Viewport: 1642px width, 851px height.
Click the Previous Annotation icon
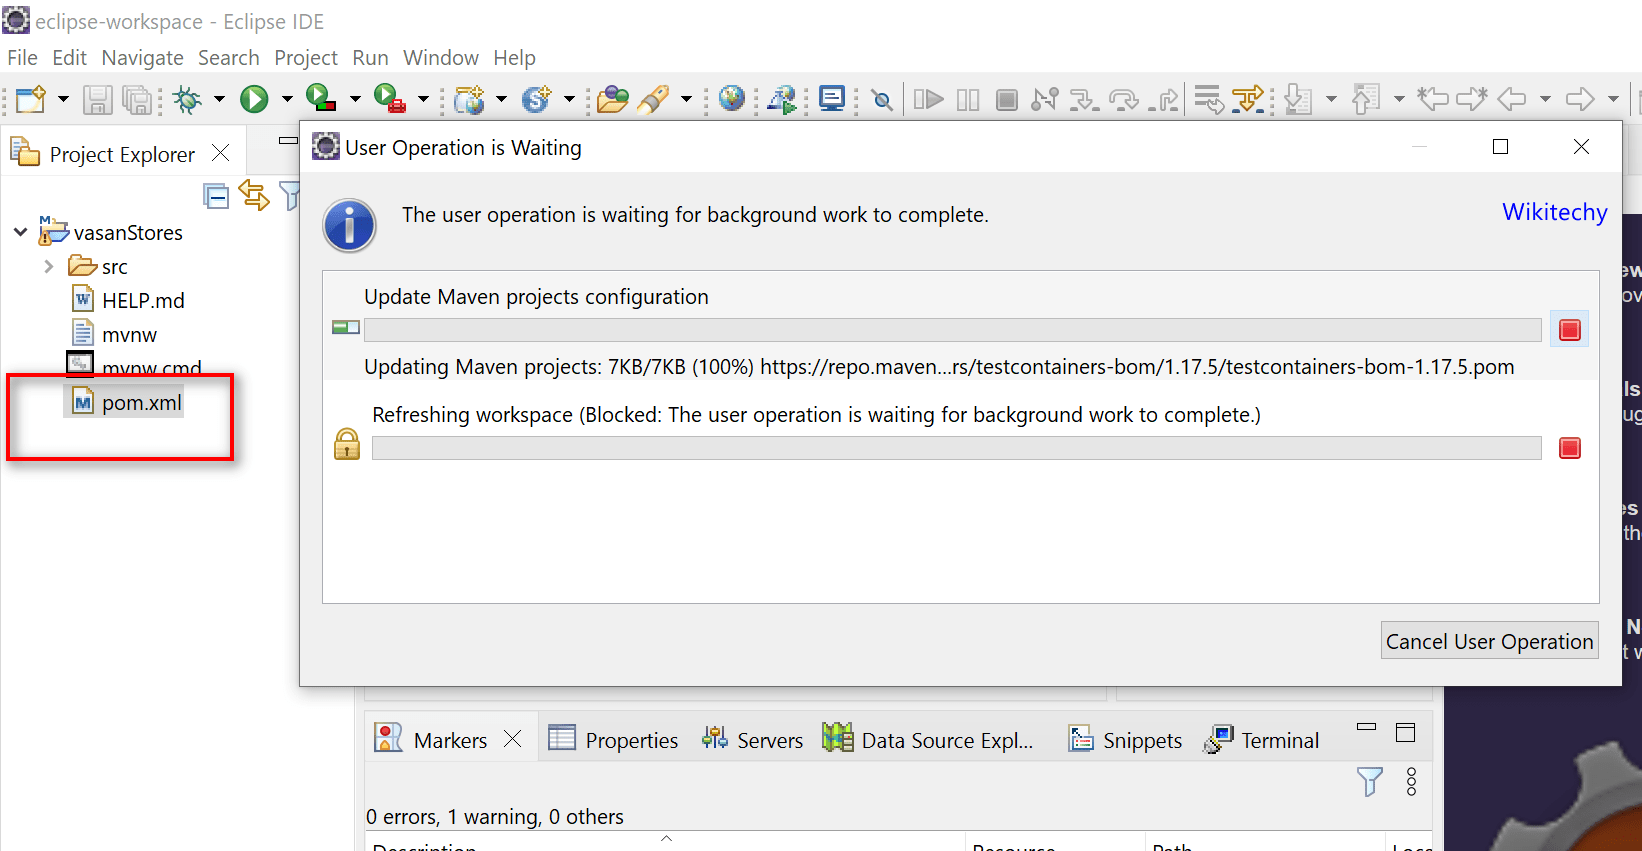point(1366,99)
